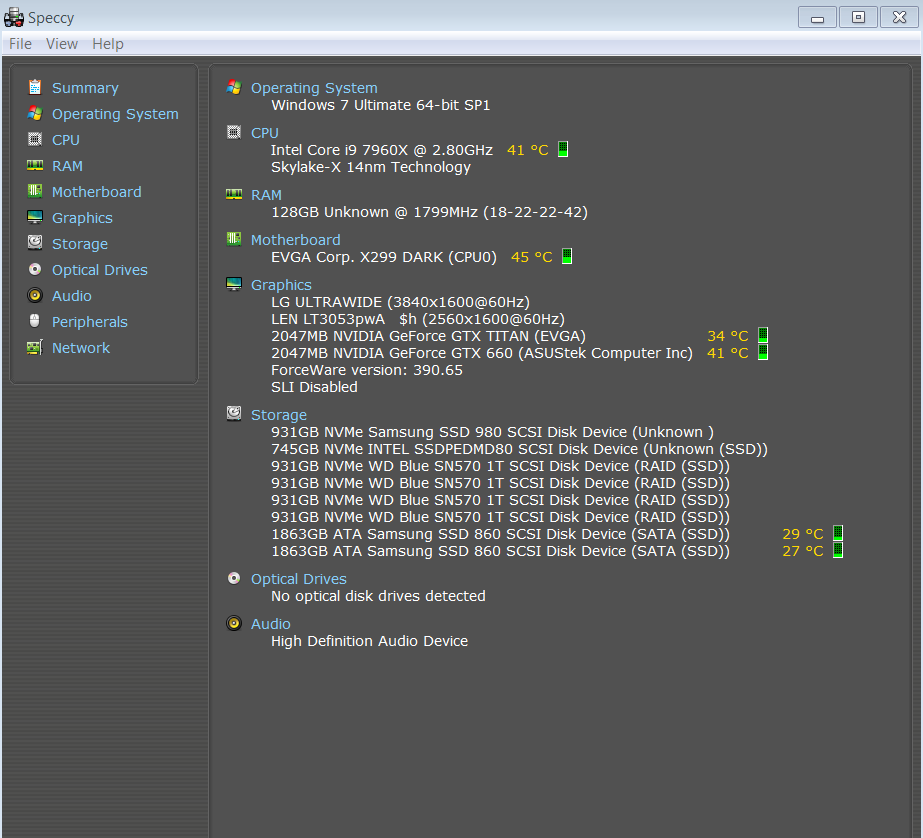Click the Network card icon in sidebar

click(35, 347)
